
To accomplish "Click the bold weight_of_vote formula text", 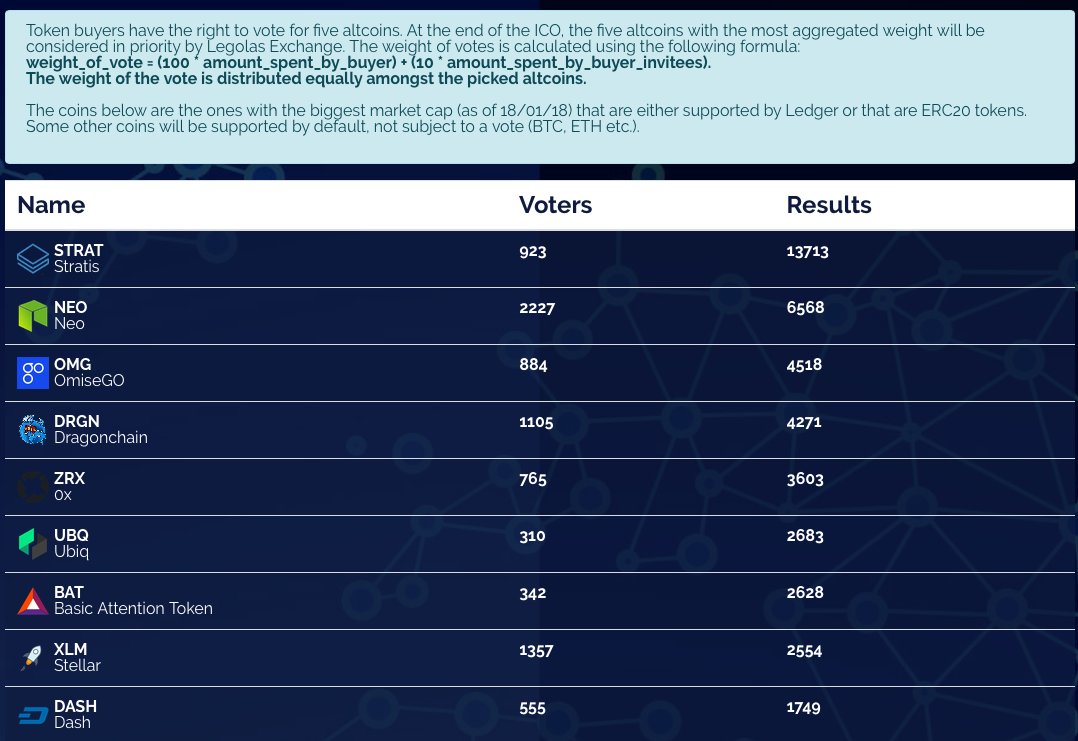I will click(368, 63).
